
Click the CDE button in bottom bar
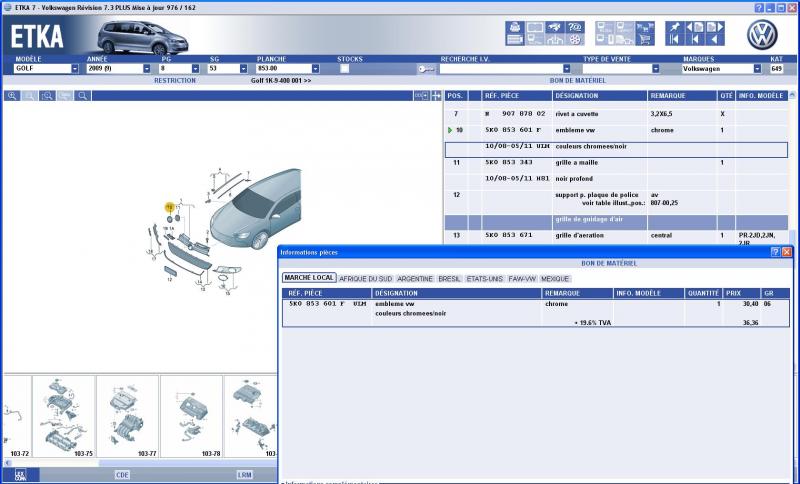[122, 475]
